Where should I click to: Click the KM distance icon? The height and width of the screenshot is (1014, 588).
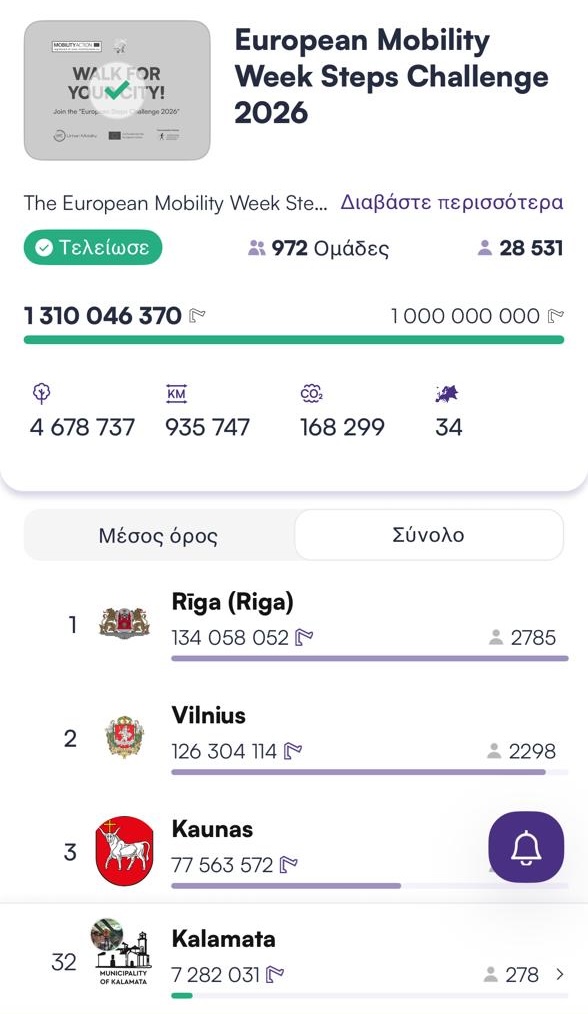[x=176, y=393]
